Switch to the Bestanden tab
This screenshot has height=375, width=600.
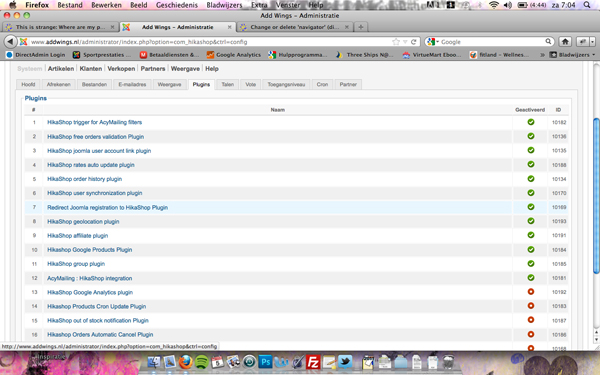point(94,85)
